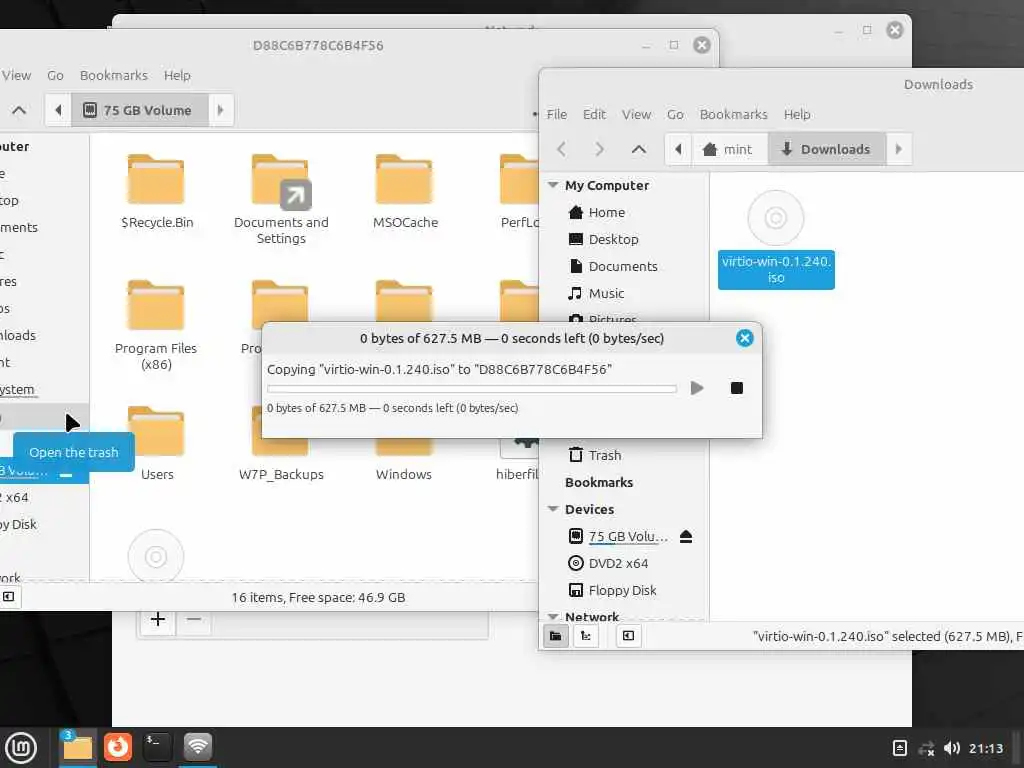Collapse Devices section in sidebar
This screenshot has width=1024, height=768.
(552, 509)
